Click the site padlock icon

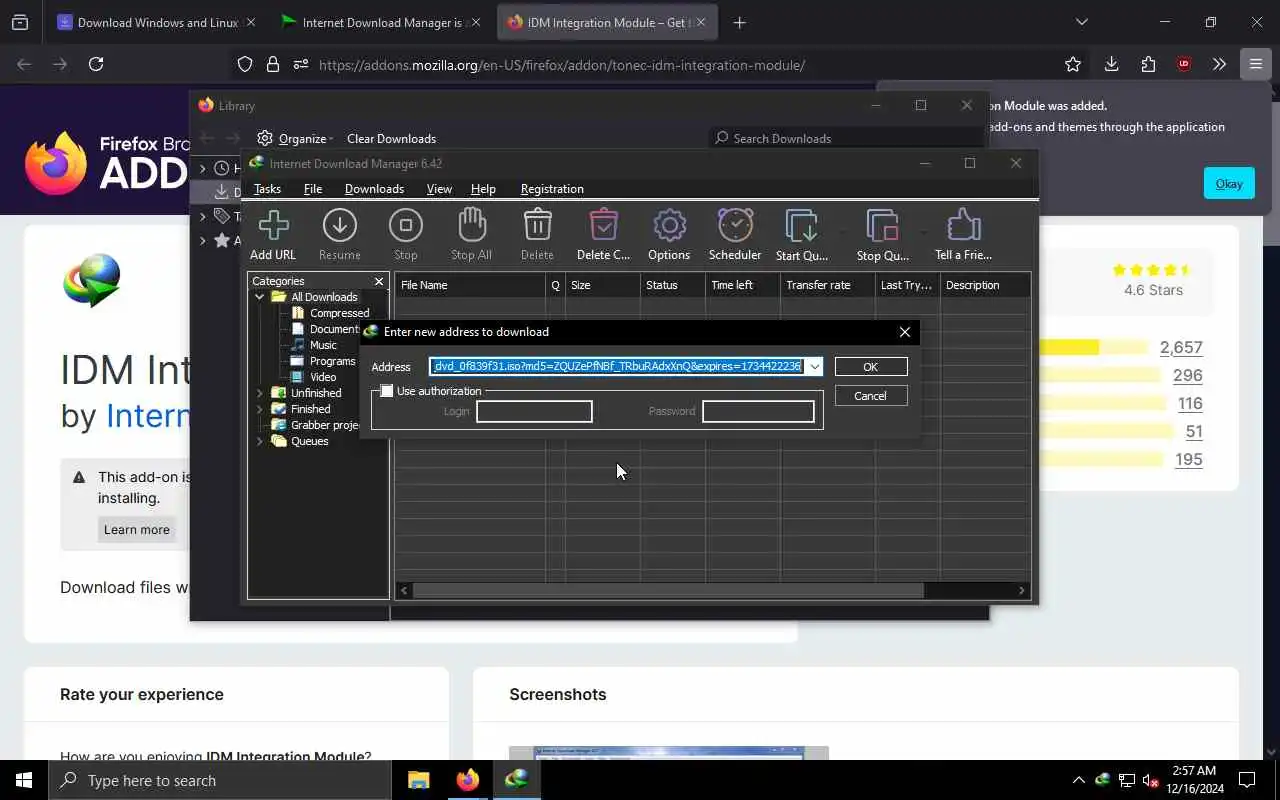(x=272, y=64)
